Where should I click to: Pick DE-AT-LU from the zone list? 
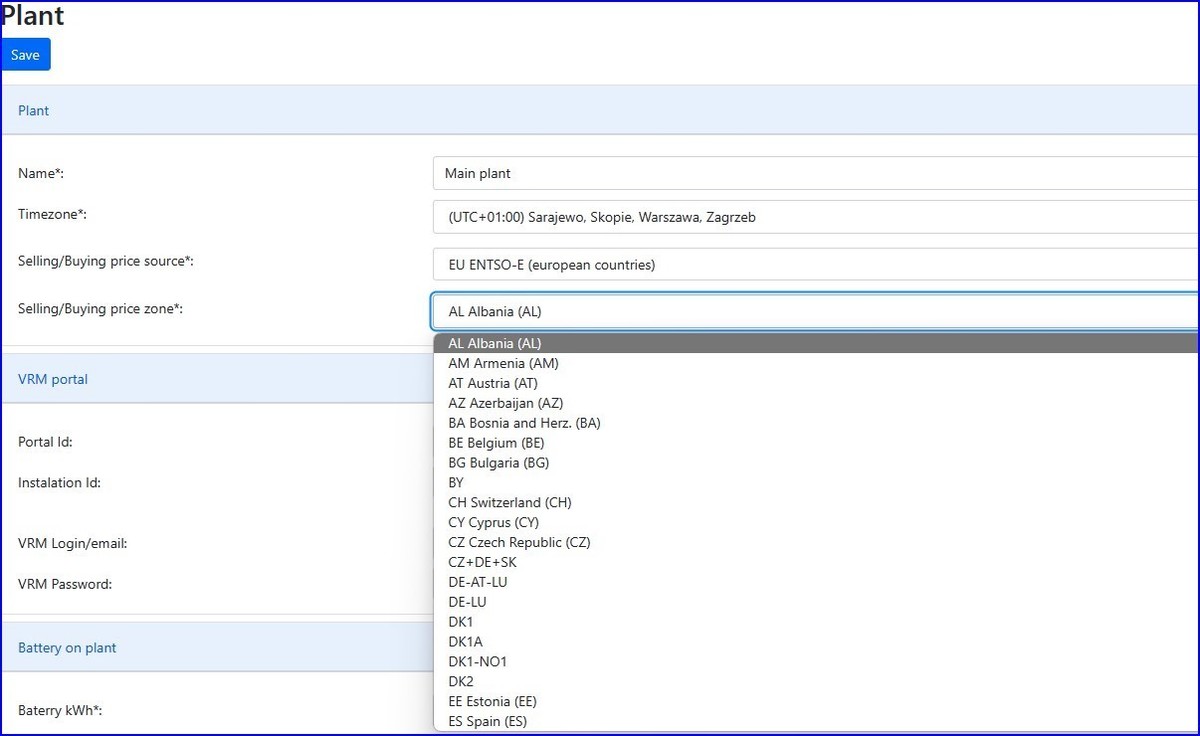pyautogui.click(x=478, y=582)
